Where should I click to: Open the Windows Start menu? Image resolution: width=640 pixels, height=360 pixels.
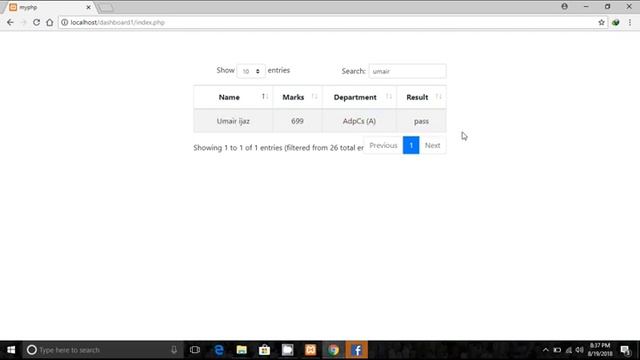pyautogui.click(x=11, y=350)
